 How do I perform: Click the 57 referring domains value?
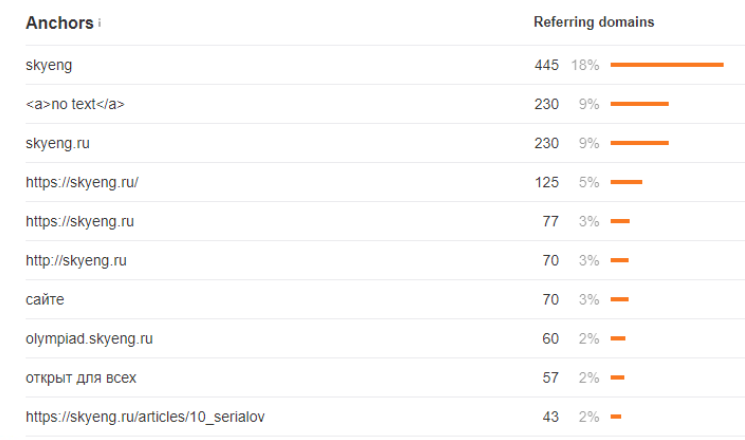point(550,377)
